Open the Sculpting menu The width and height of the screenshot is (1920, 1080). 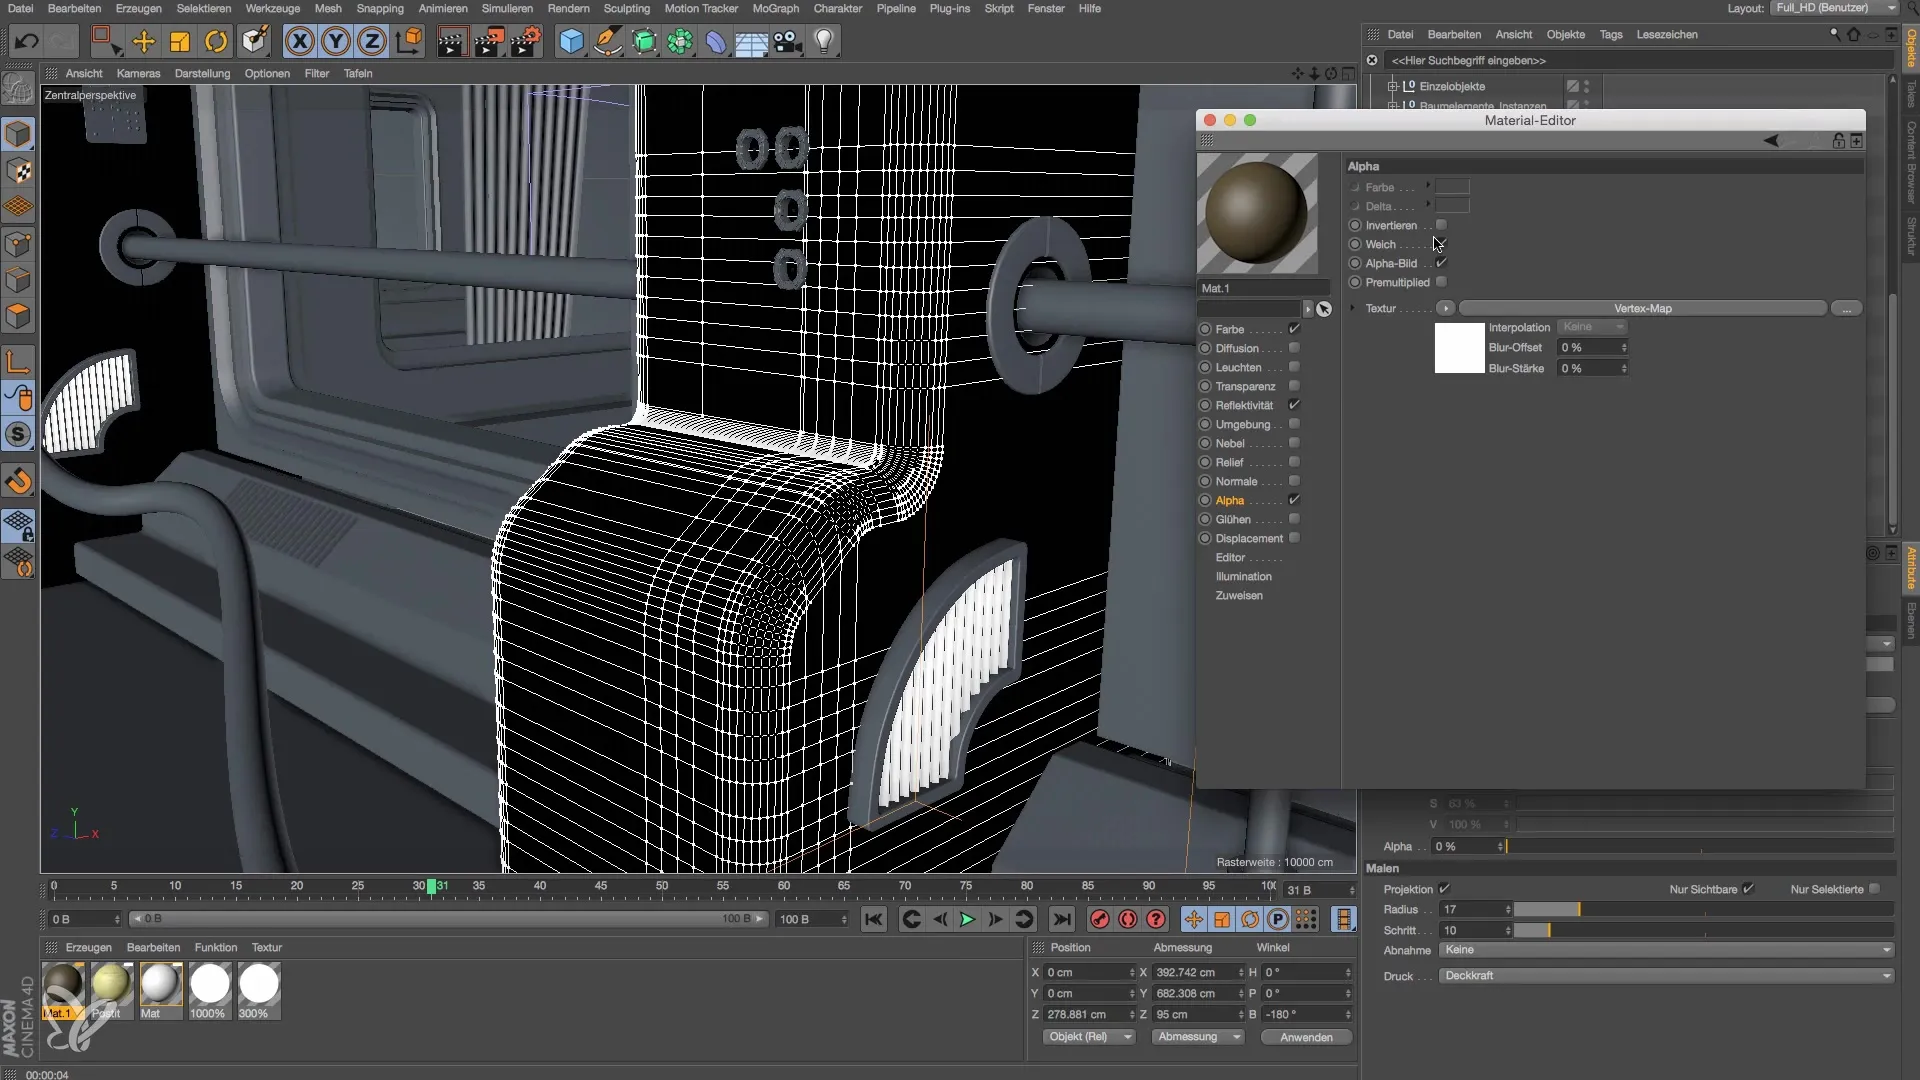pyautogui.click(x=627, y=8)
